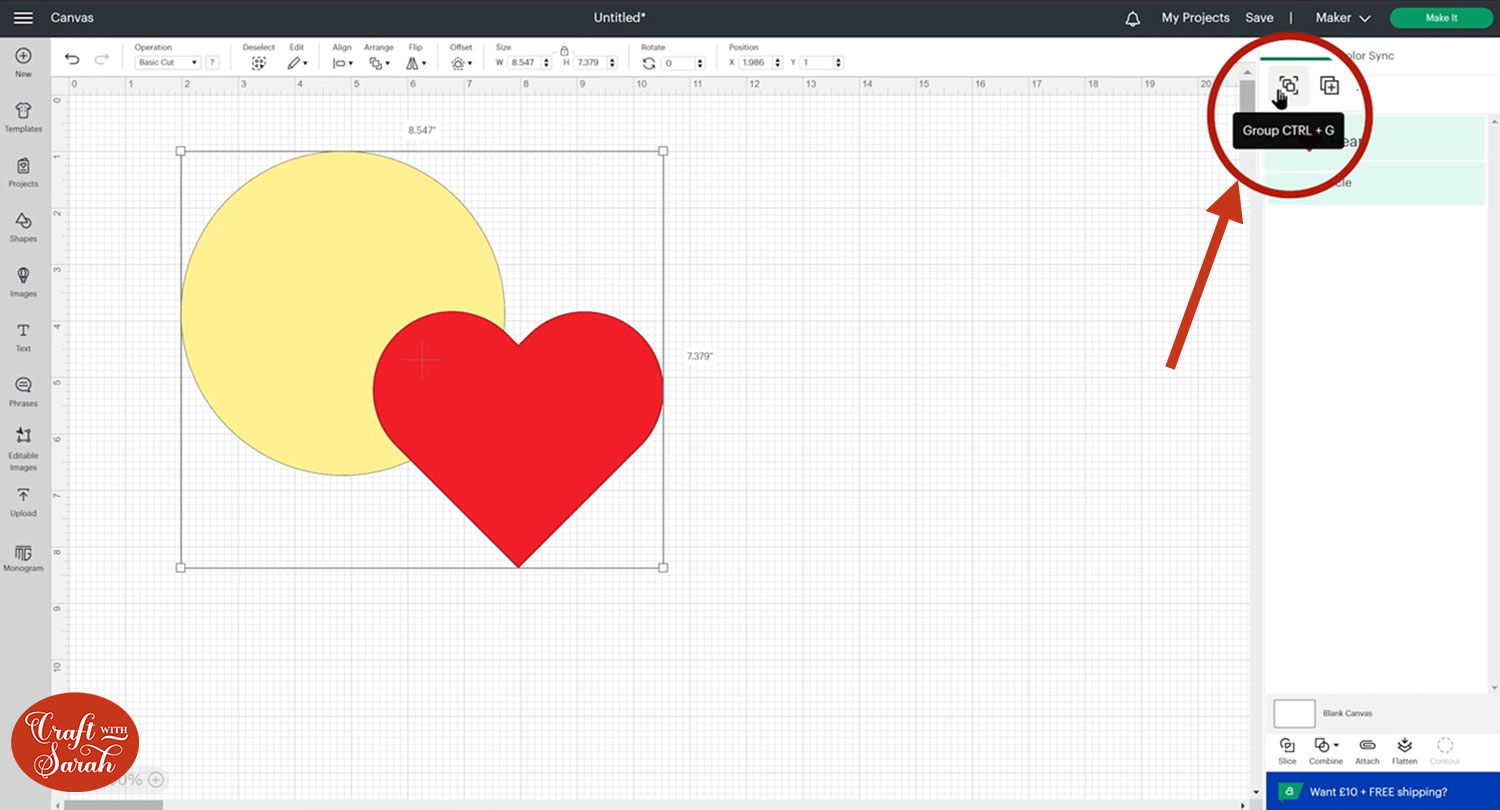Screen dimensions: 1500x810
Task: Click the Group icon in Layers panel
Action: pos(1288,86)
